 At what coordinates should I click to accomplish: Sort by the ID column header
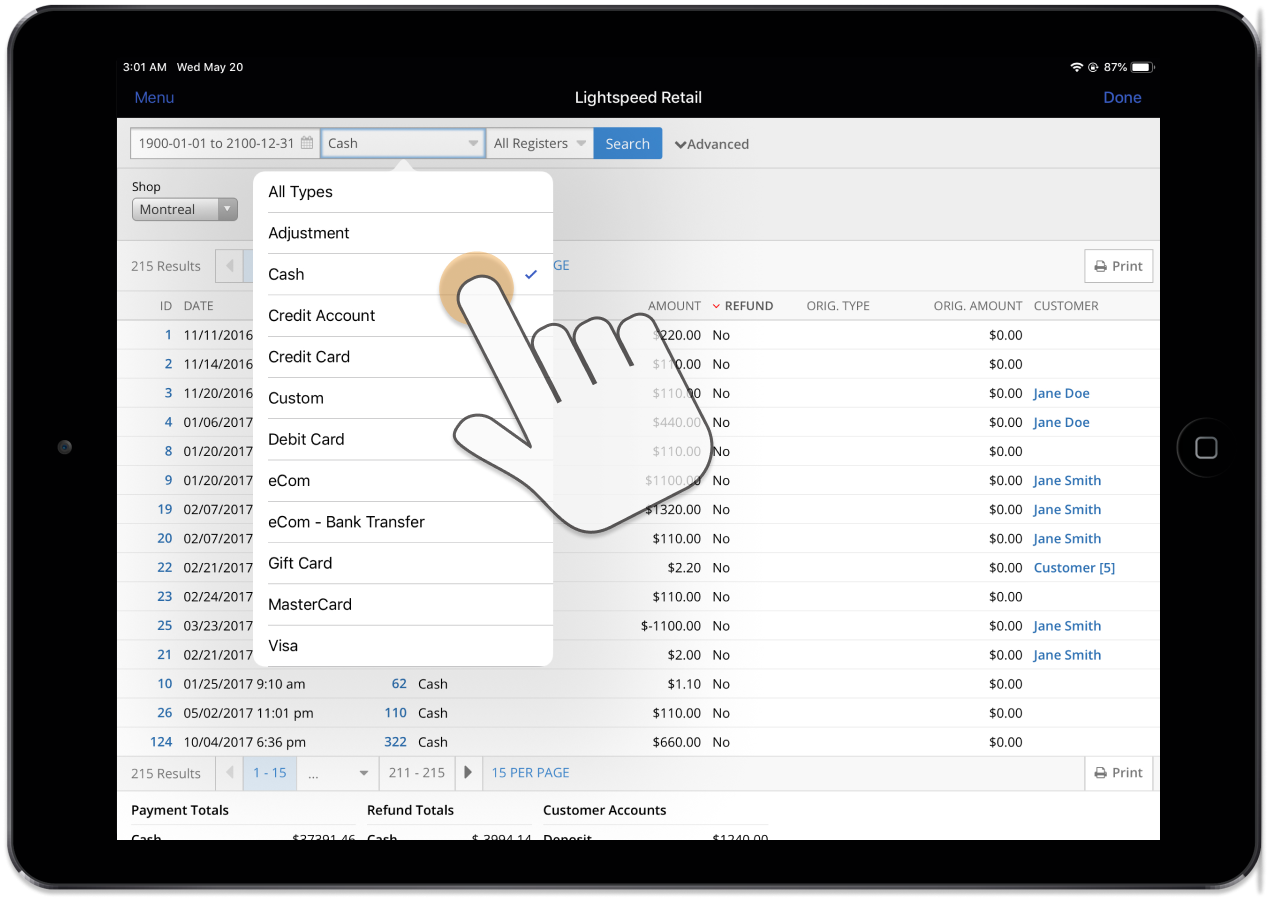[x=166, y=306]
